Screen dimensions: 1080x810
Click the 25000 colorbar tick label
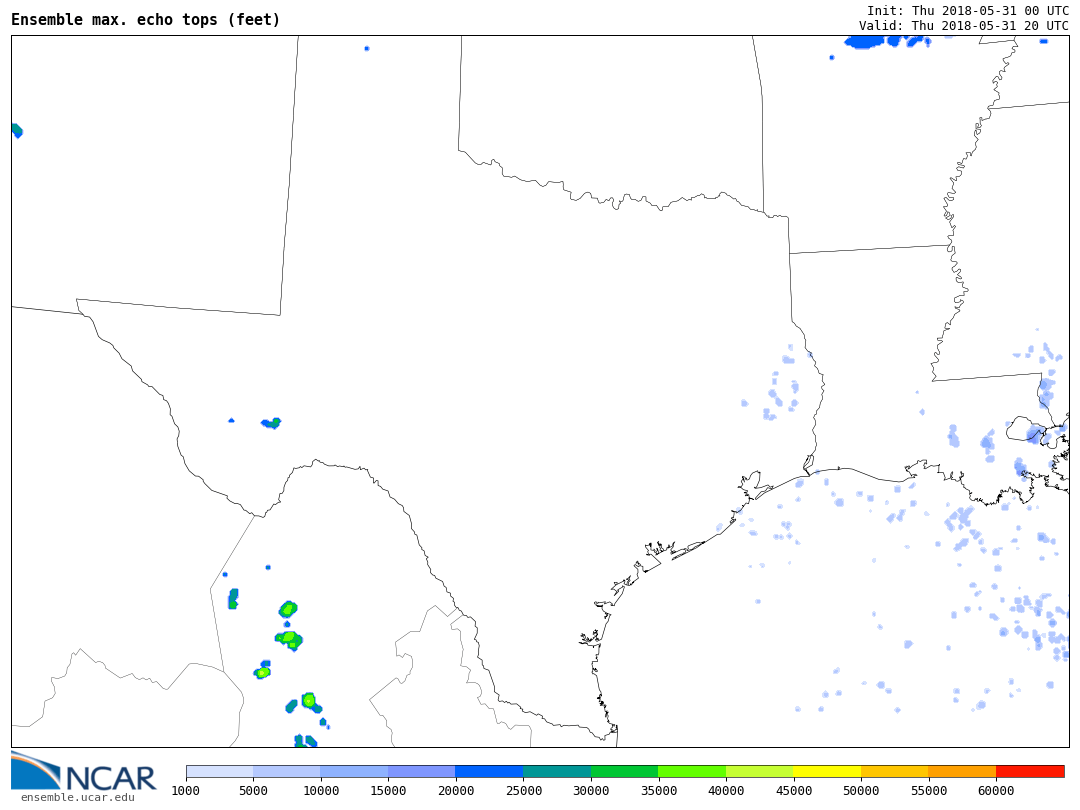click(523, 791)
